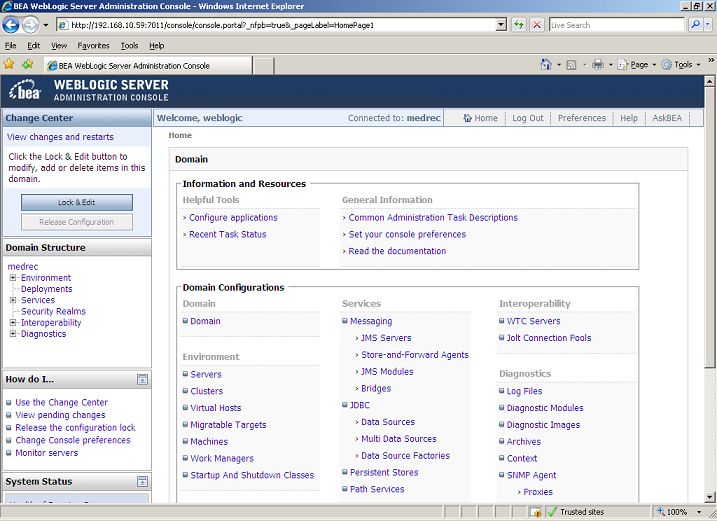The width and height of the screenshot is (717, 521).
Task: Collapse the How do I panel icon
Action: (143, 379)
